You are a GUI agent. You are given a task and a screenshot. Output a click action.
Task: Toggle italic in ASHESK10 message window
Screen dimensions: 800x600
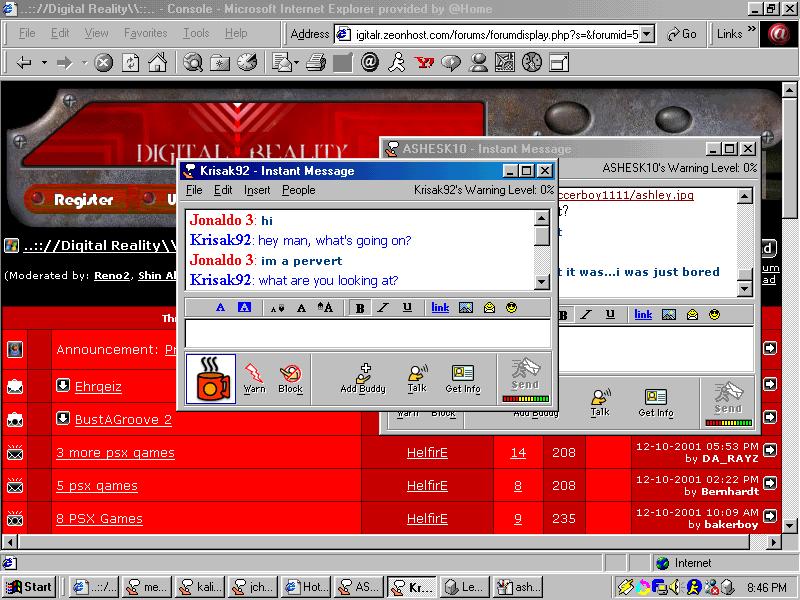[x=586, y=315]
